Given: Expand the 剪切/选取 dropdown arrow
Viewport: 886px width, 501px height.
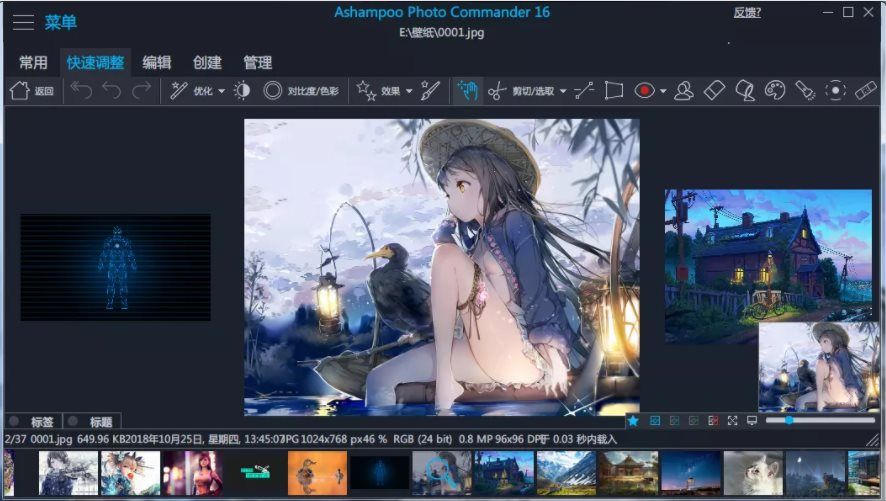Looking at the screenshot, I should [563, 91].
